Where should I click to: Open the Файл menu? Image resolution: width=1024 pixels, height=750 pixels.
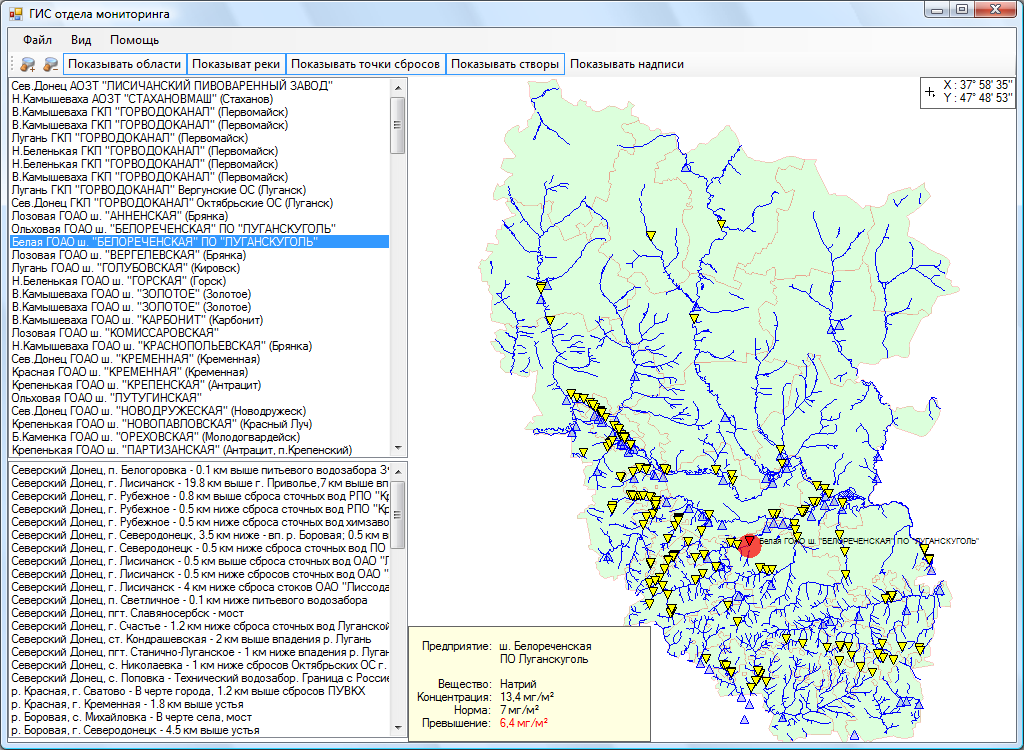point(37,40)
